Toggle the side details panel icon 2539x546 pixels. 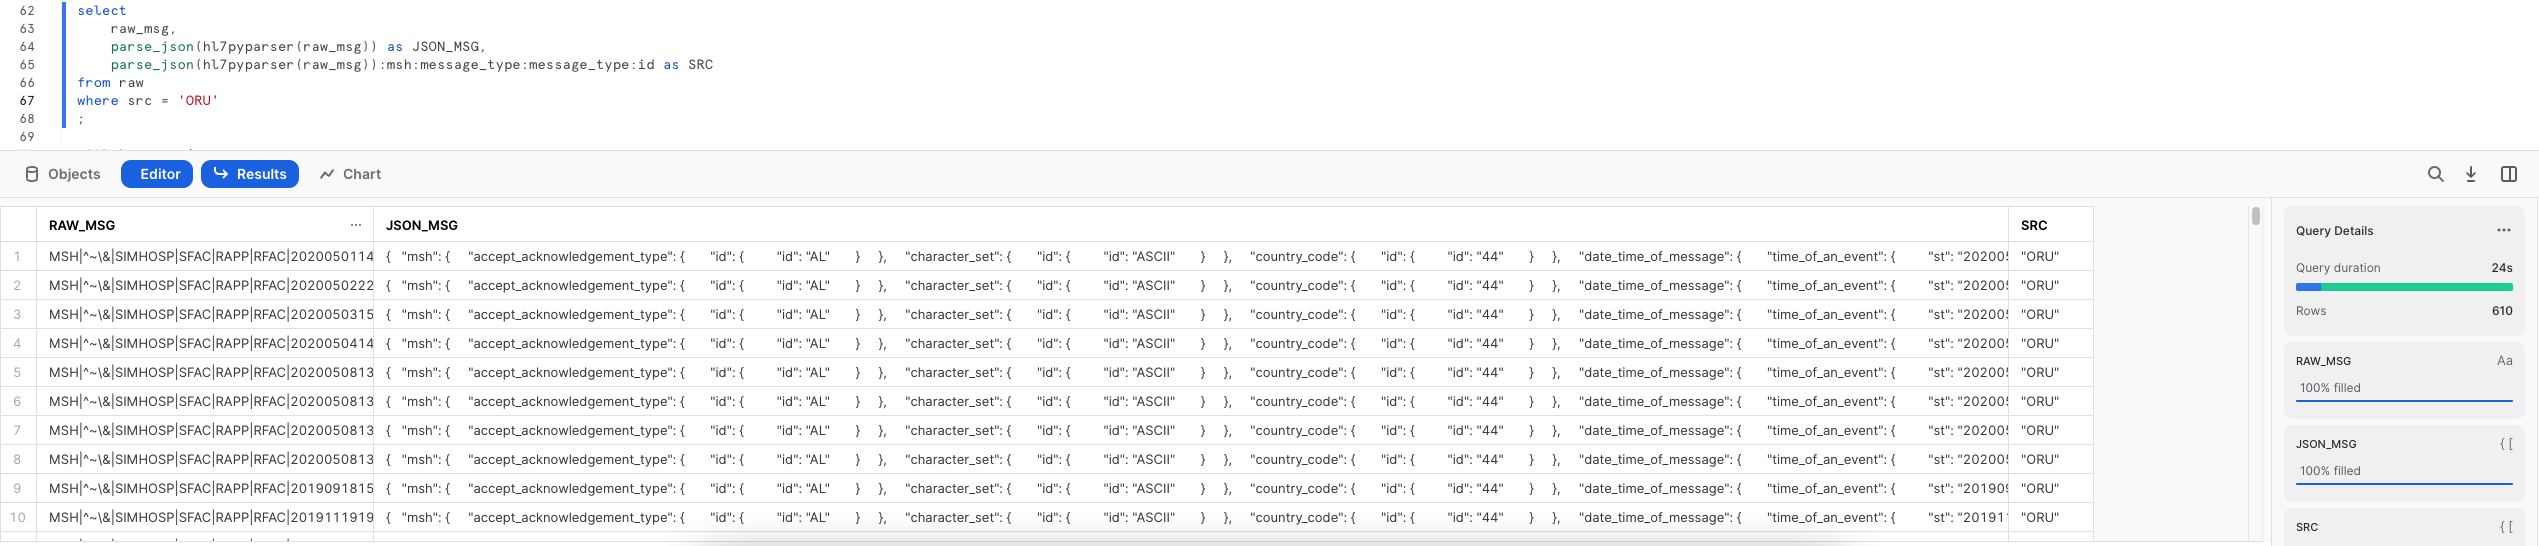click(x=2508, y=174)
